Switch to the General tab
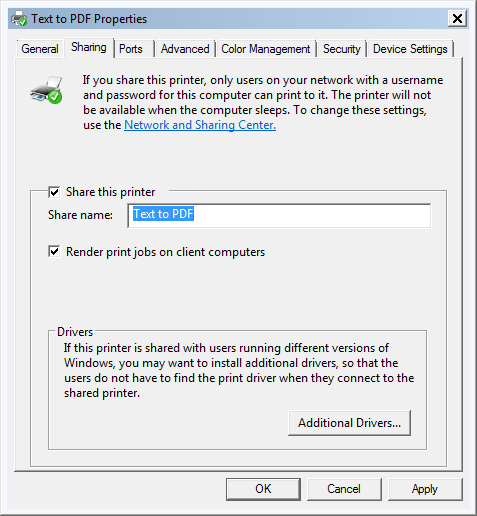The height and width of the screenshot is (516, 477). tap(40, 49)
